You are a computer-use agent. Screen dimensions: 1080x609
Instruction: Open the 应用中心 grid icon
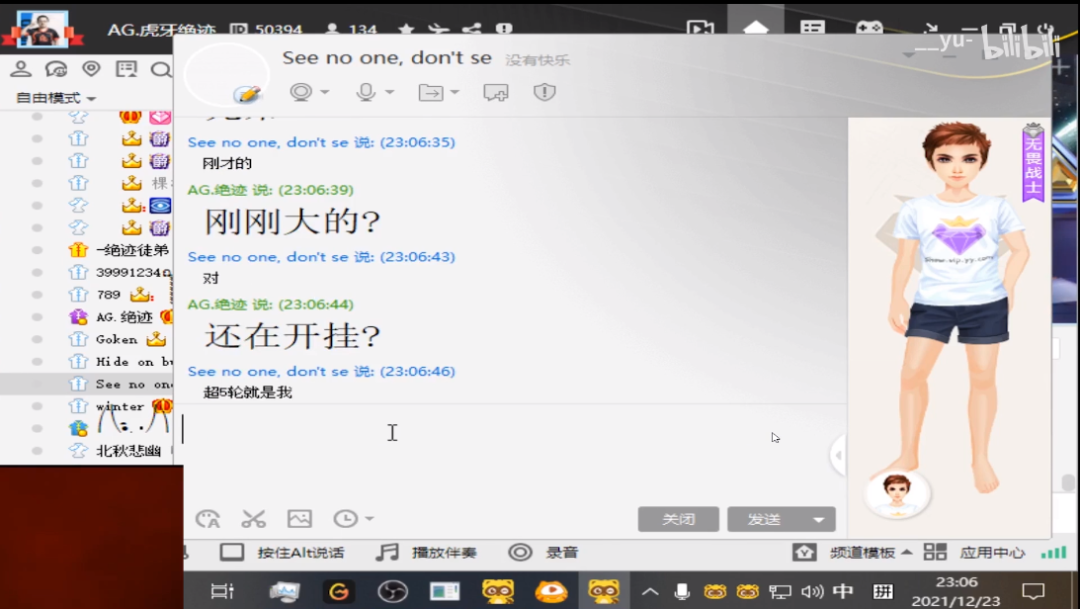pos(935,552)
